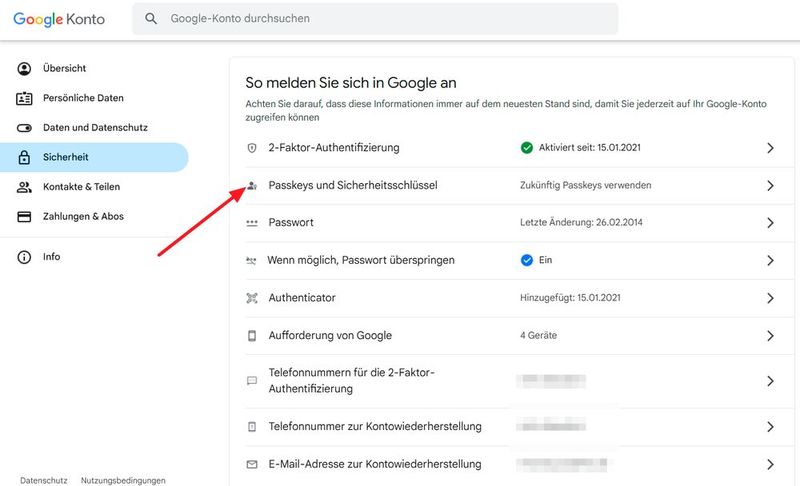Expand the 2-Faktor-Authentifizierung row chevron
Screen dimensions: 800x486
point(770,148)
